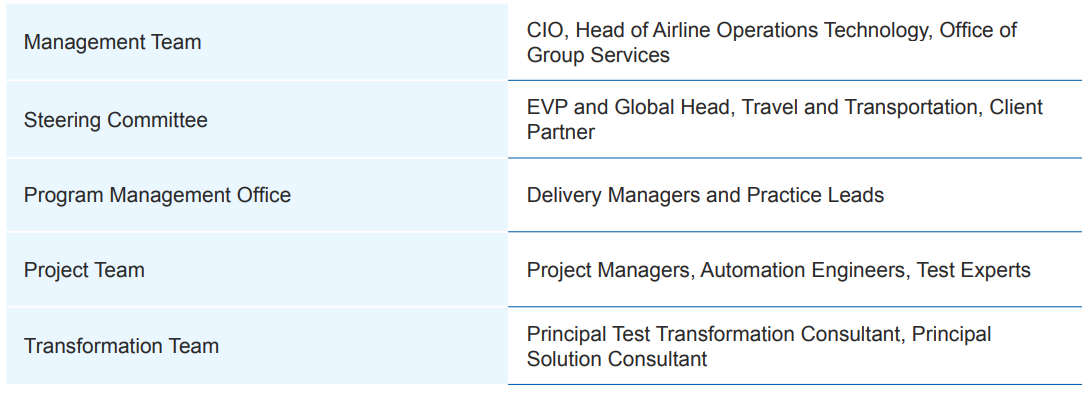Select the 'Test Experts' text
Screen dimensions: 1089x395
[974, 270]
